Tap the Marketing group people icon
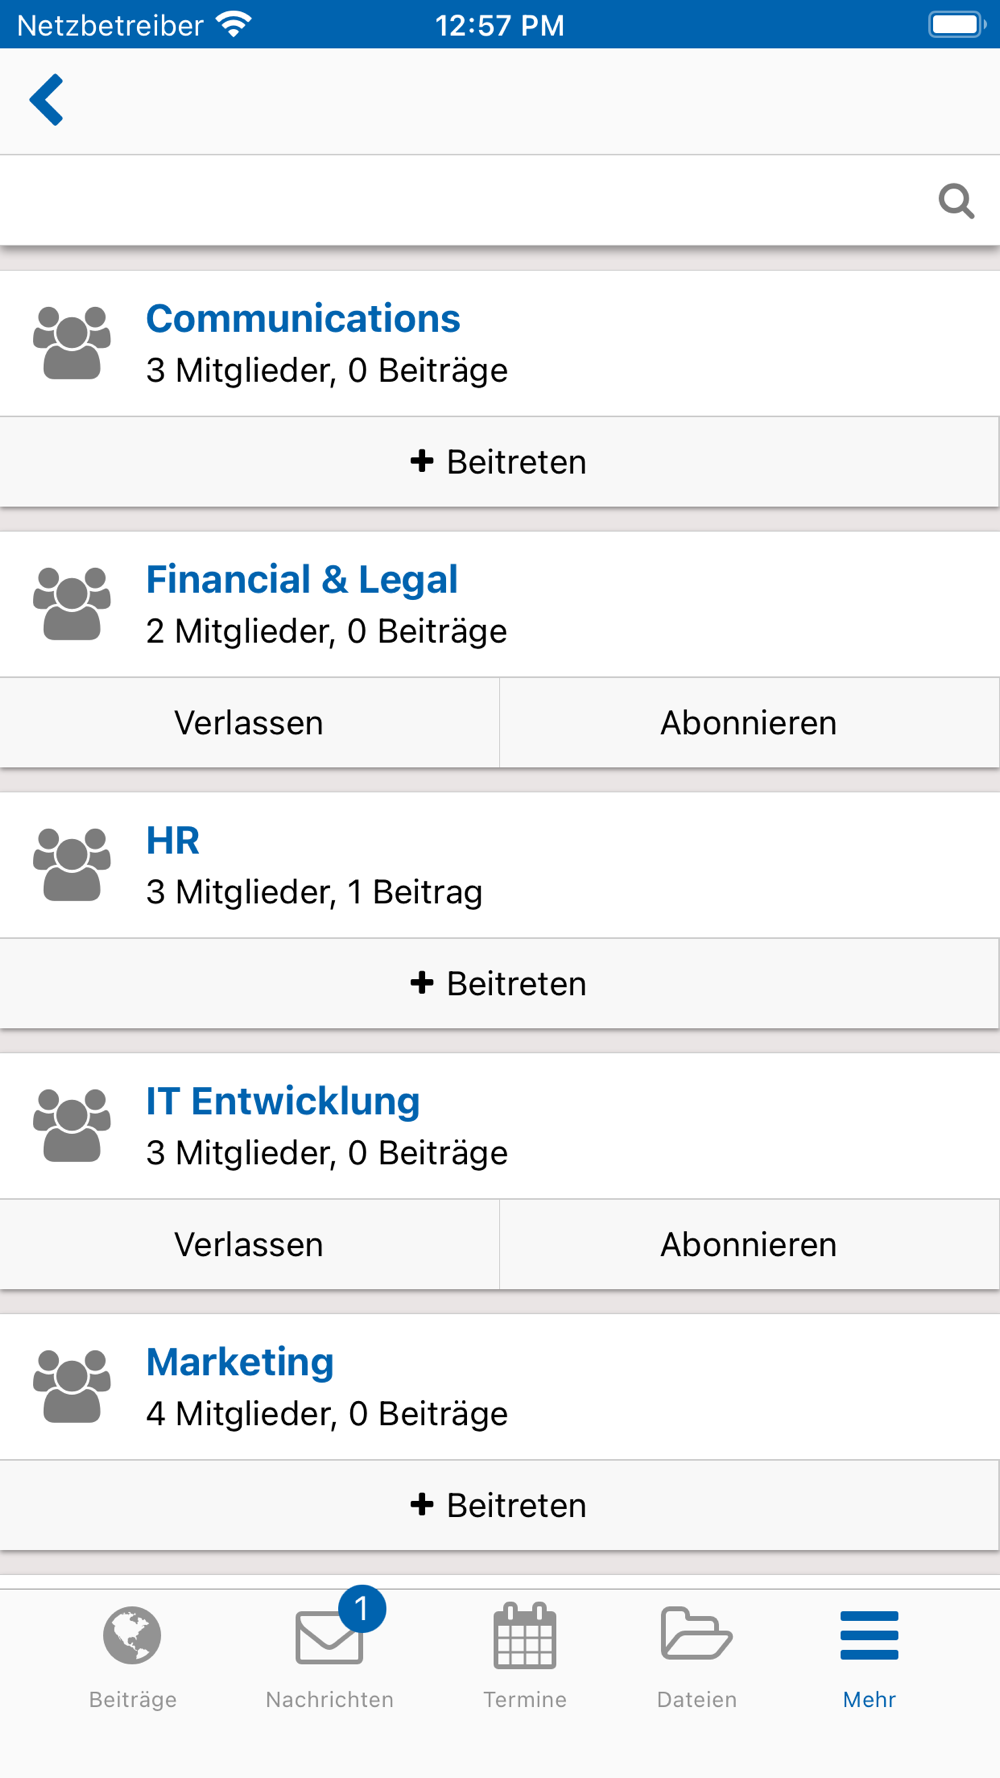1000x1778 pixels. point(72,1386)
